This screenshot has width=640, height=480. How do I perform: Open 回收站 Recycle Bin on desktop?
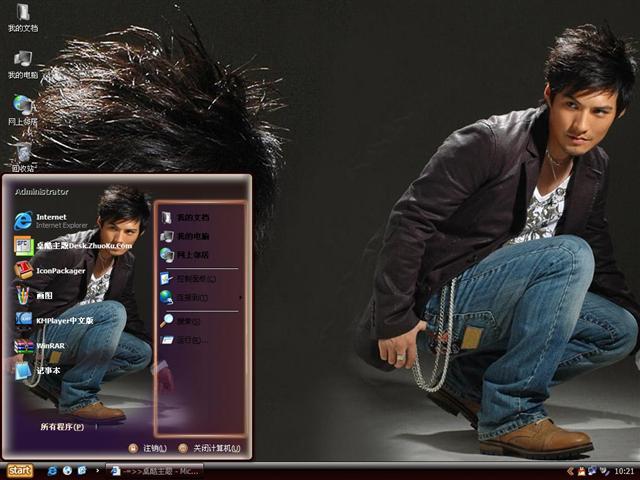pyautogui.click(x=22, y=155)
